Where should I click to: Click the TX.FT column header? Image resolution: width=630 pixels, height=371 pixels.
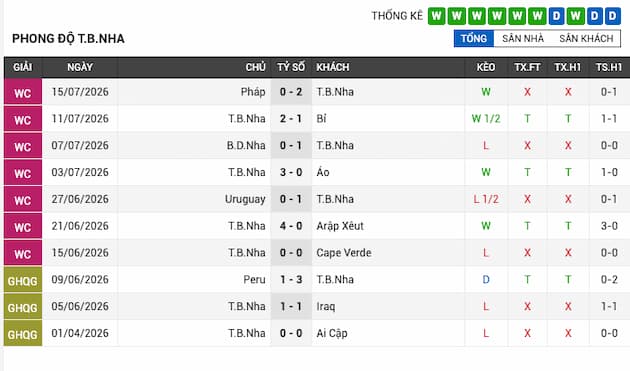pos(527,67)
